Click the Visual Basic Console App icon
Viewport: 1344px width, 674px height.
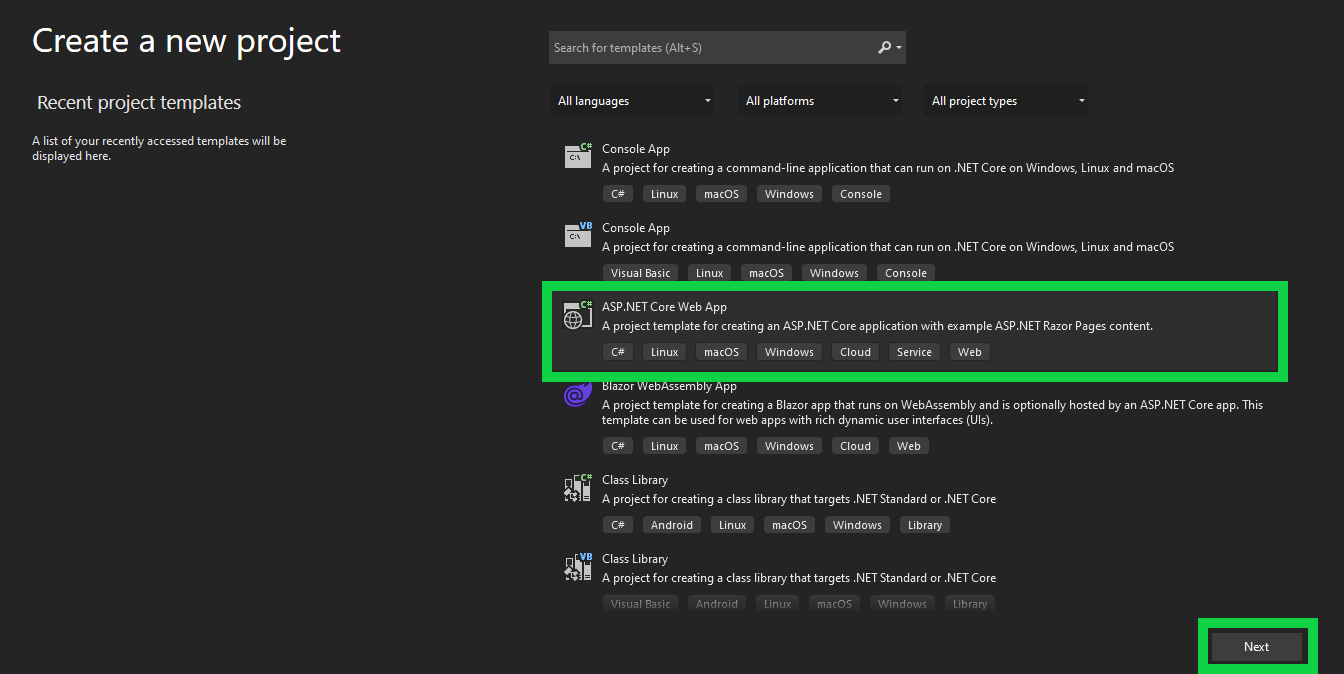578,234
